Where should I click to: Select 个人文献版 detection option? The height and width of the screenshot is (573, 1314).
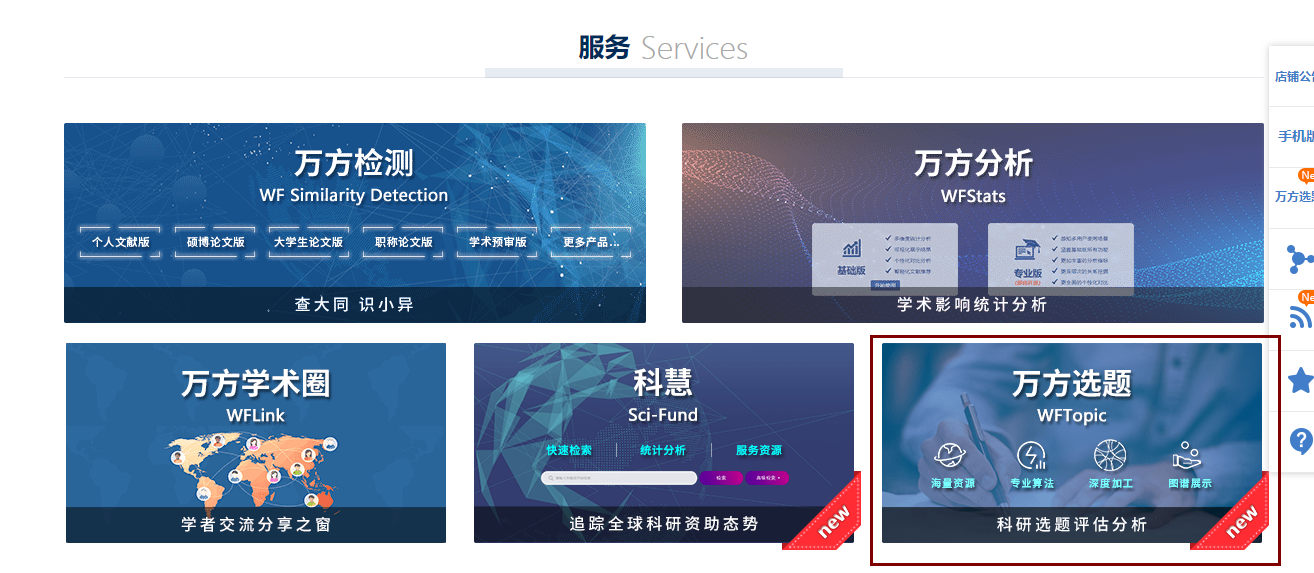[x=120, y=242]
